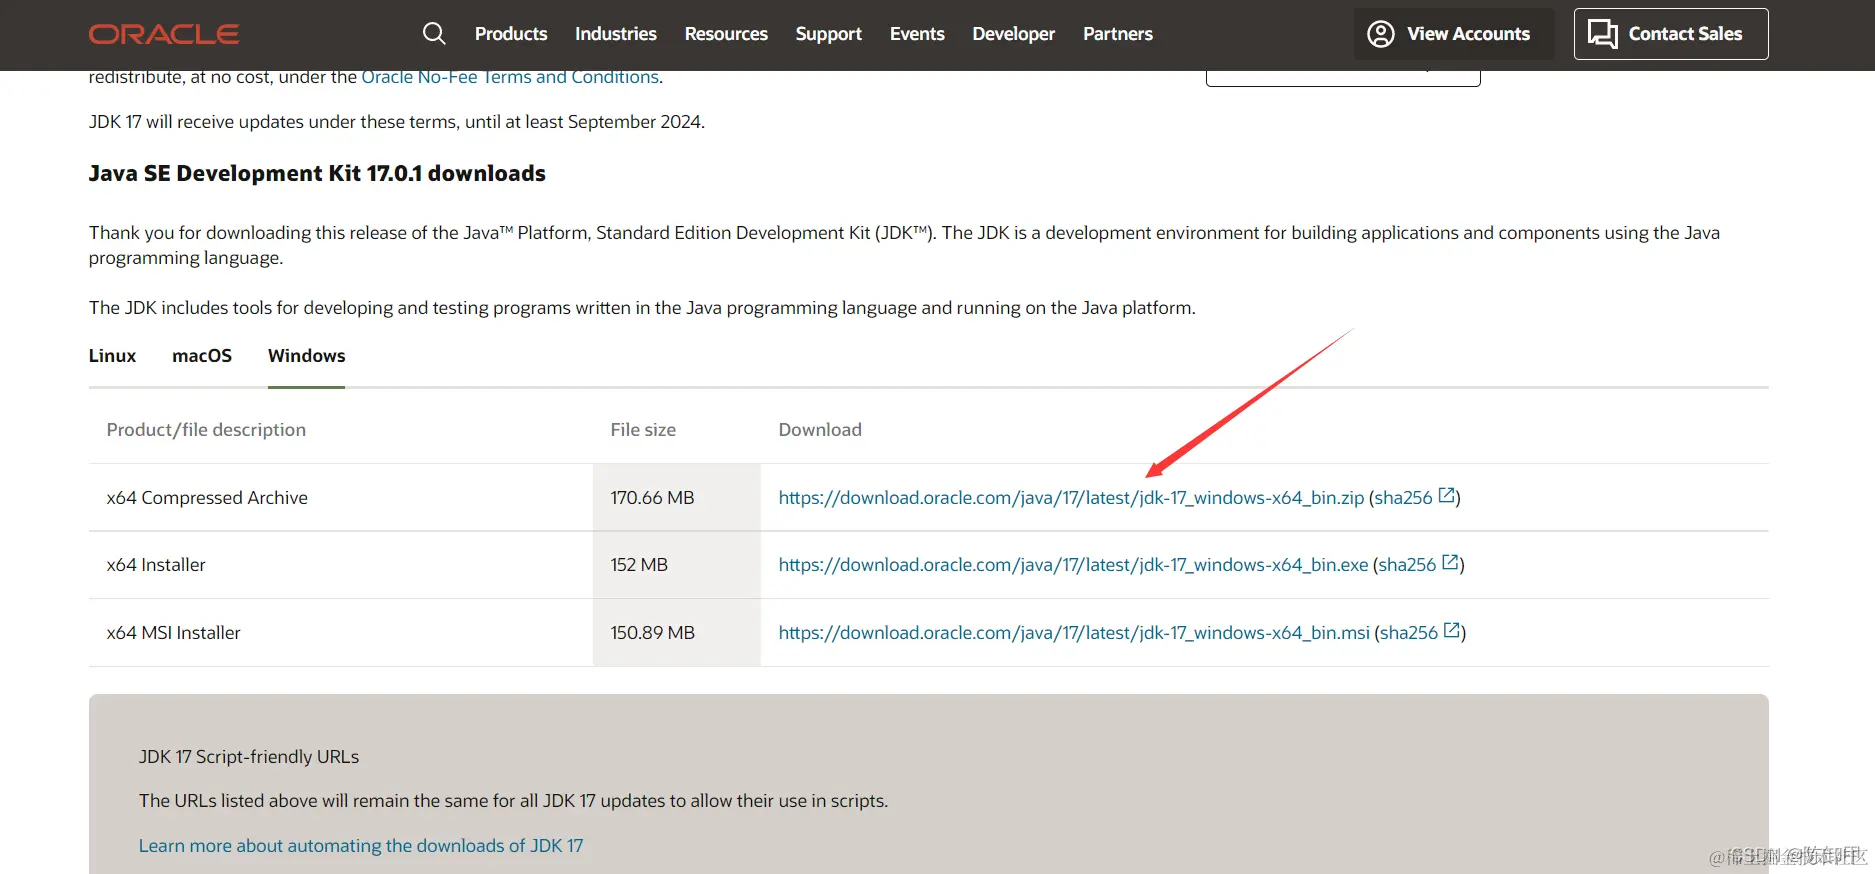Screen dimensions: 1875x874
Task: Click the Contact Sales button label
Action: [x=1685, y=34]
